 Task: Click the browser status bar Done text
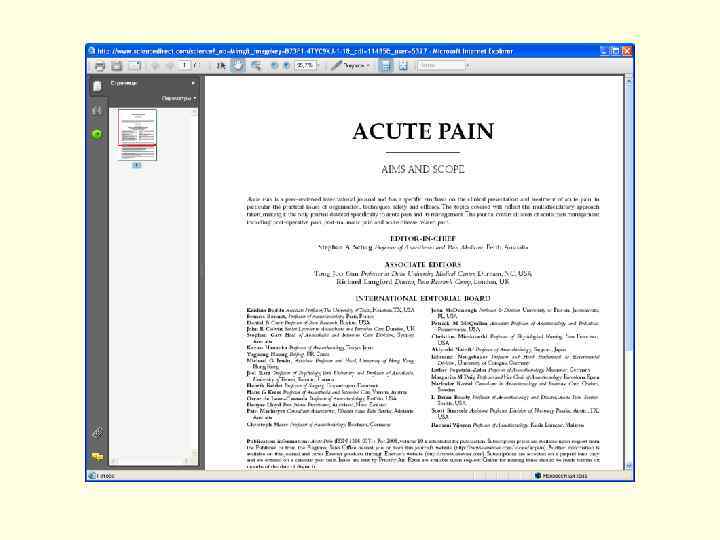(x=105, y=476)
